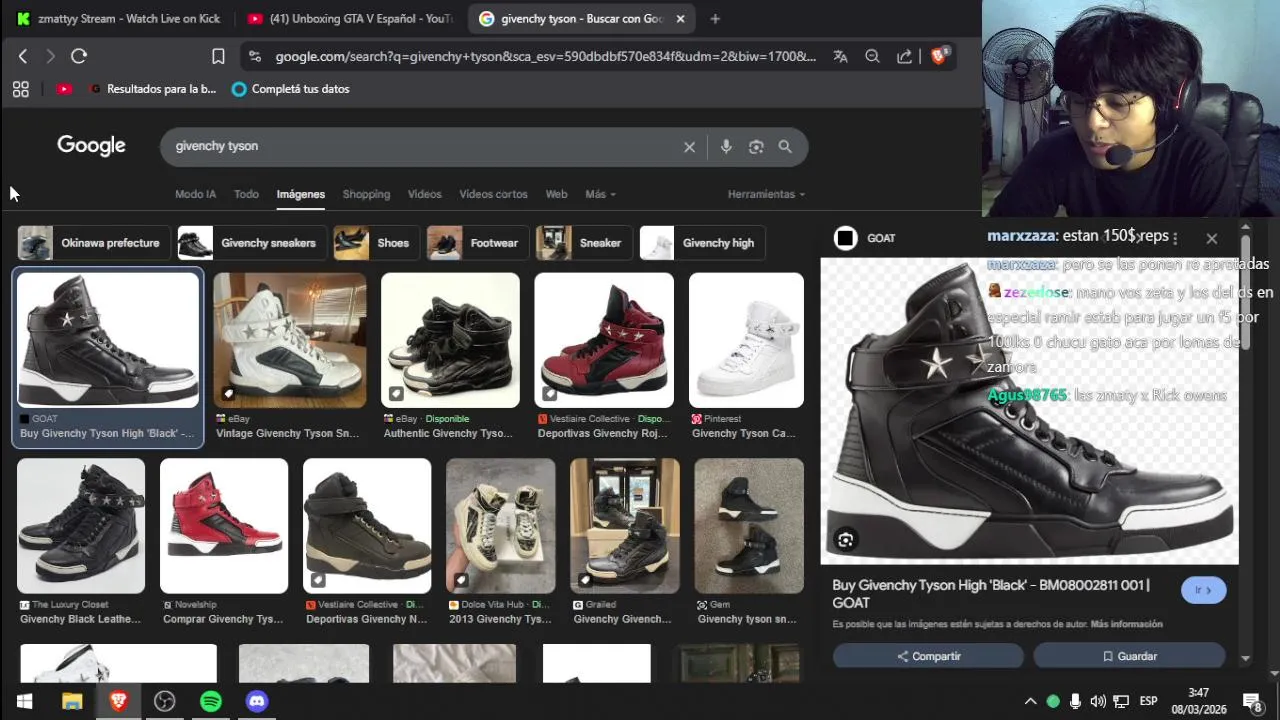Screen dimensions: 1280x720
Task: Switch to the Unboxing GTA V YouTube tab
Action: [350, 19]
